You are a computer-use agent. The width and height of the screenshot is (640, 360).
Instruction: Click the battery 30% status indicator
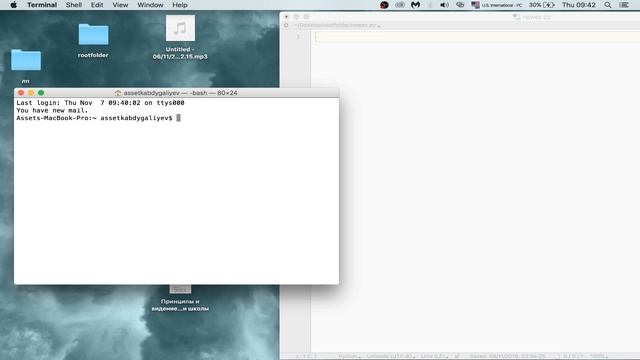[542, 5]
